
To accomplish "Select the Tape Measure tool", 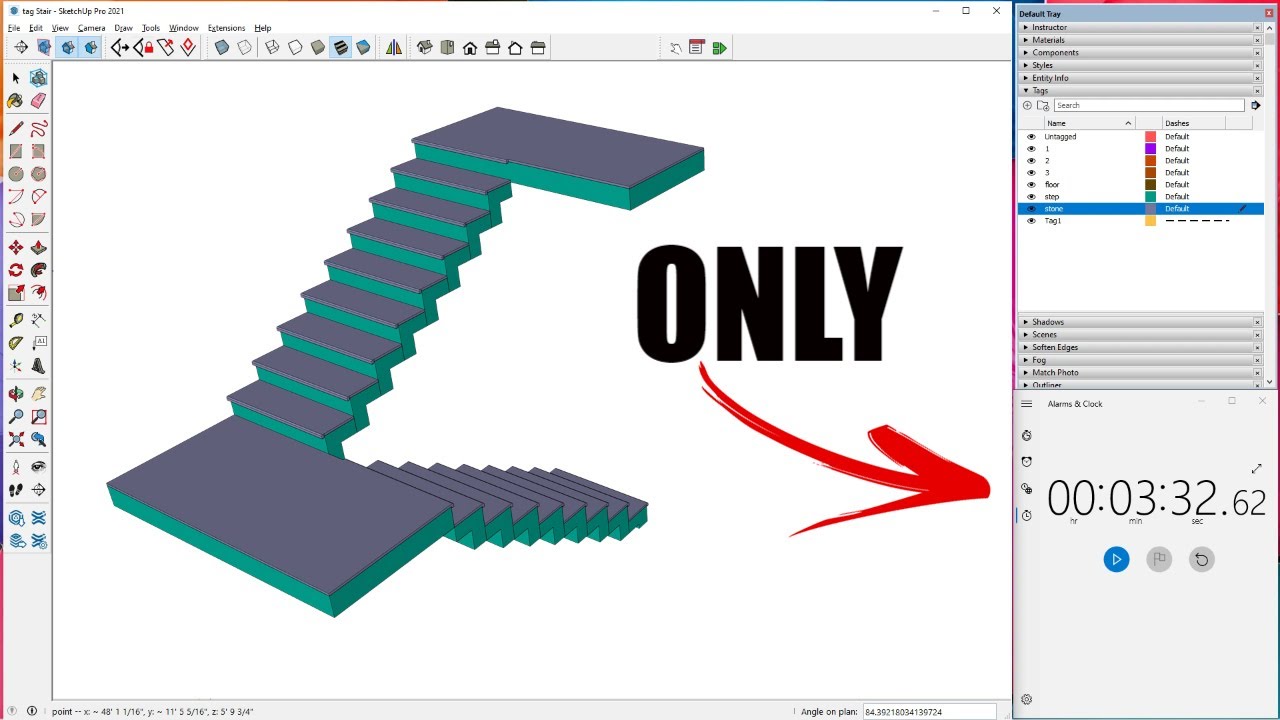I will click(x=16, y=320).
